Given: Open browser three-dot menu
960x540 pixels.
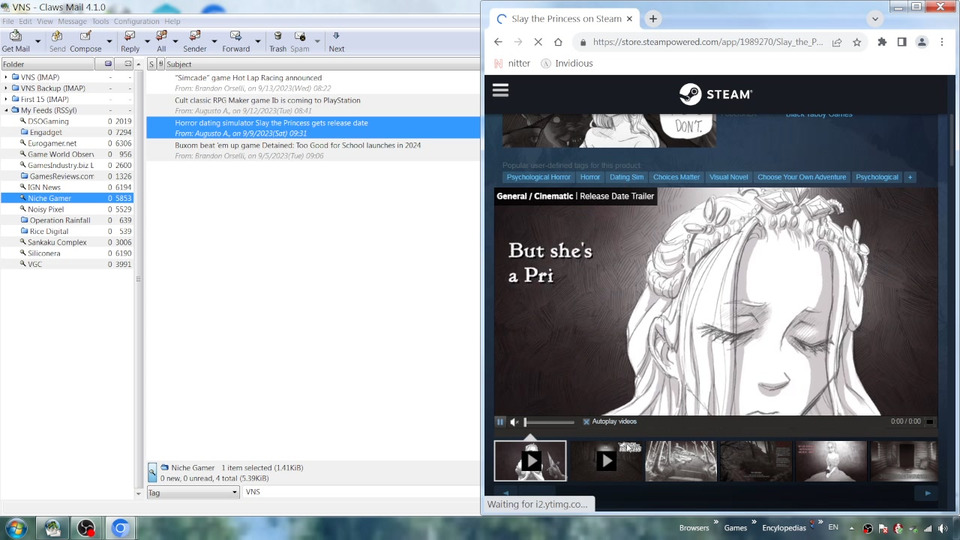Looking at the screenshot, I should 942,42.
